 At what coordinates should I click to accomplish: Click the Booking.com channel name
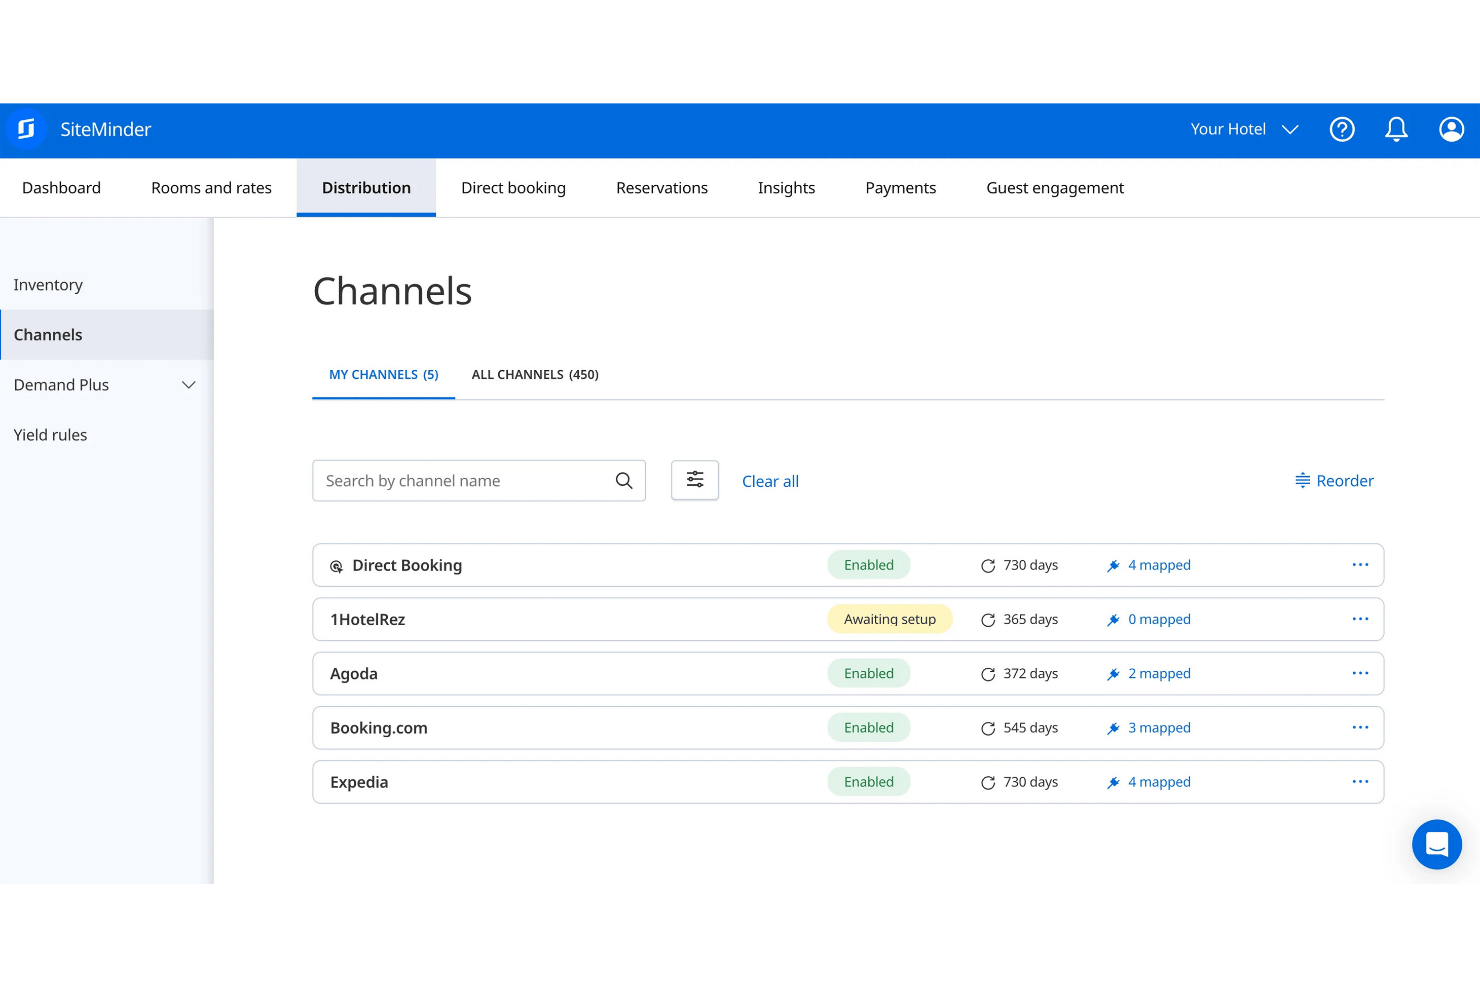pos(379,728)
